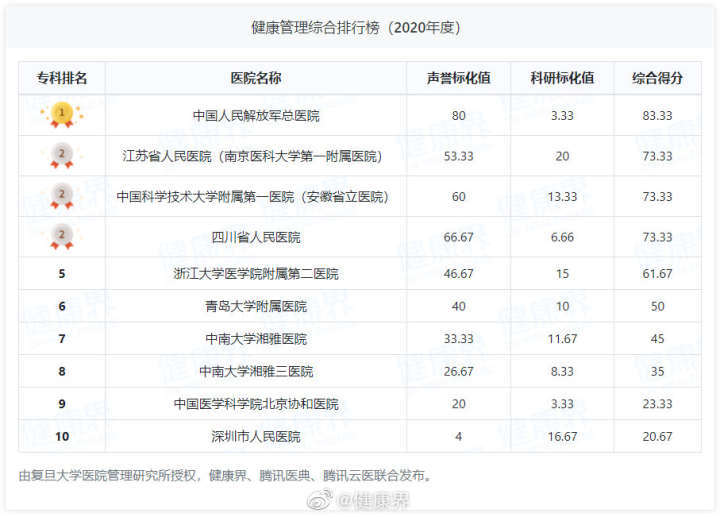Click rank number 7

[x=62, y=339]
